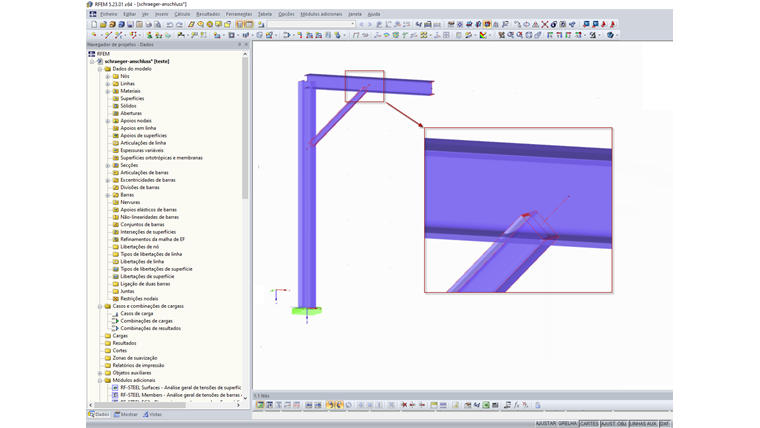Expand the Apoios nodais tree node

click(108, 121)
